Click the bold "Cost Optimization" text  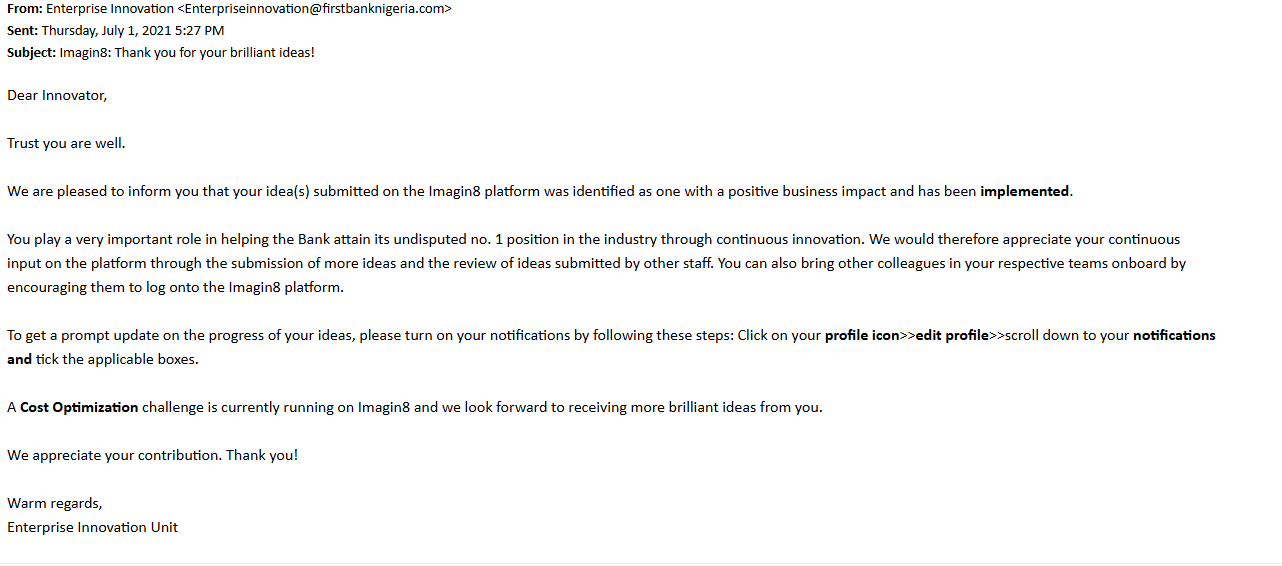point(79,407)
